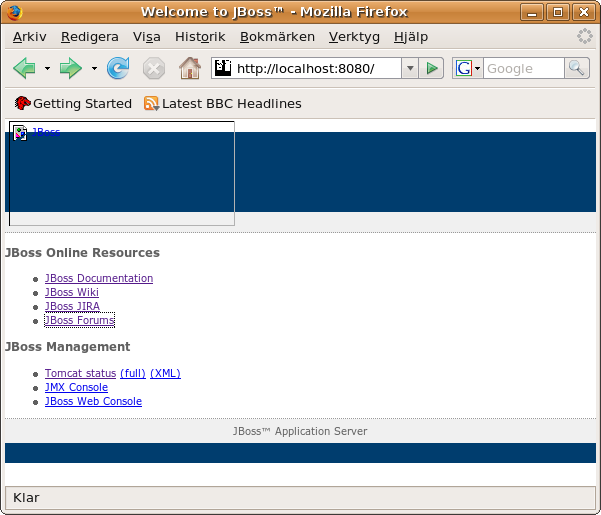Open the Latest BBC Headlines bookmark
Viewport: 601px width, 515px height.
pos(223,103)
